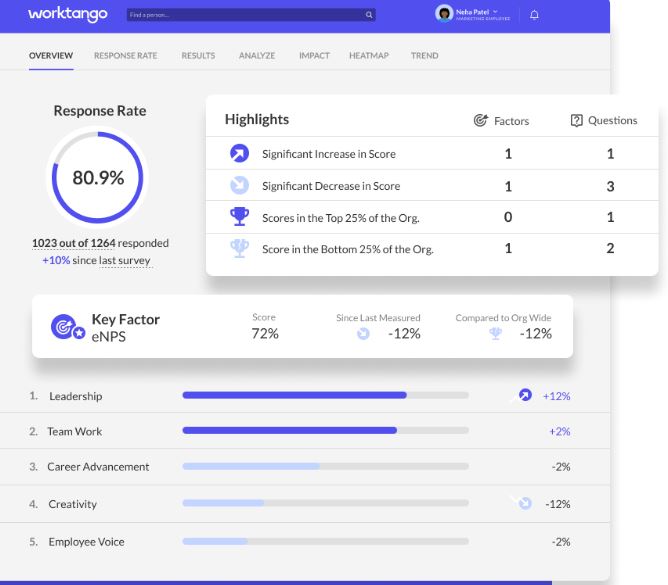
Task: Click the 80.9% response rate ring
Action: pyautogui.click(x=98, y=177)
